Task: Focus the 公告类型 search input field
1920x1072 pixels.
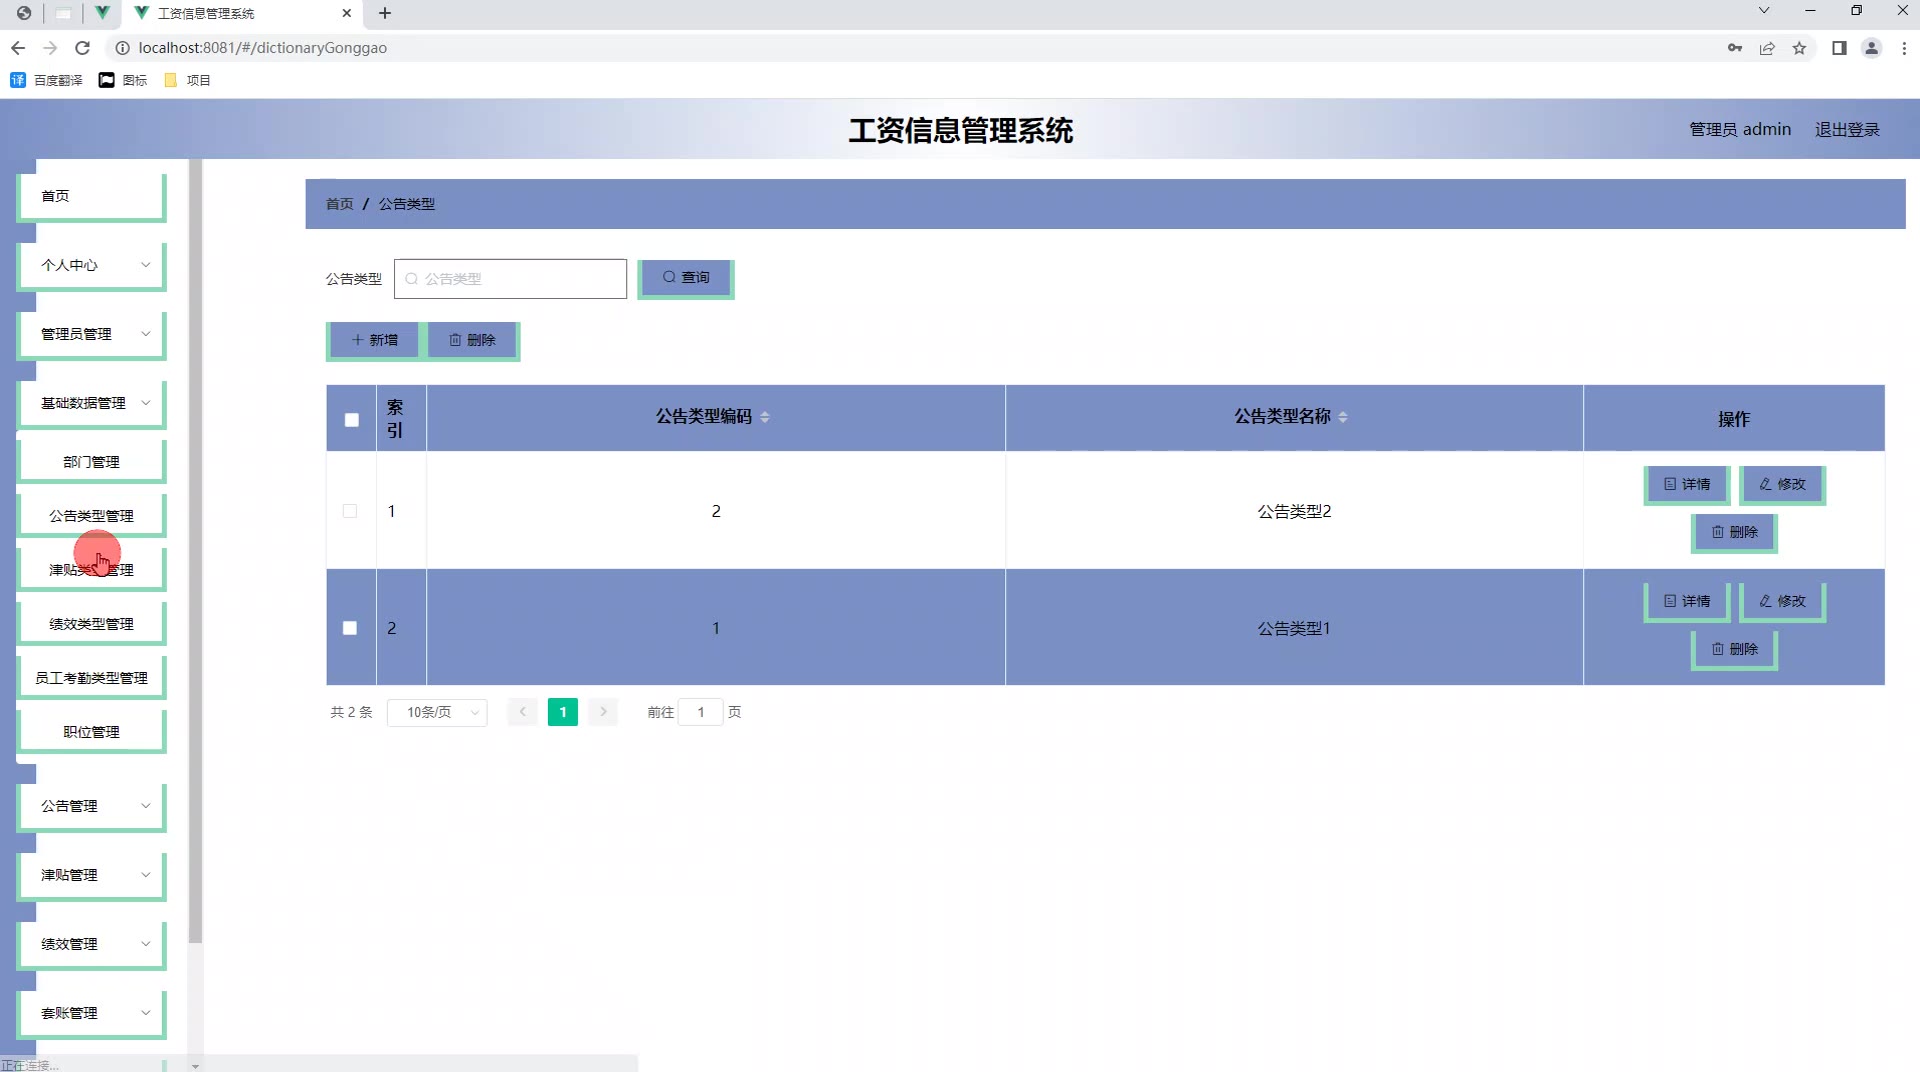Action: (510, 279)
